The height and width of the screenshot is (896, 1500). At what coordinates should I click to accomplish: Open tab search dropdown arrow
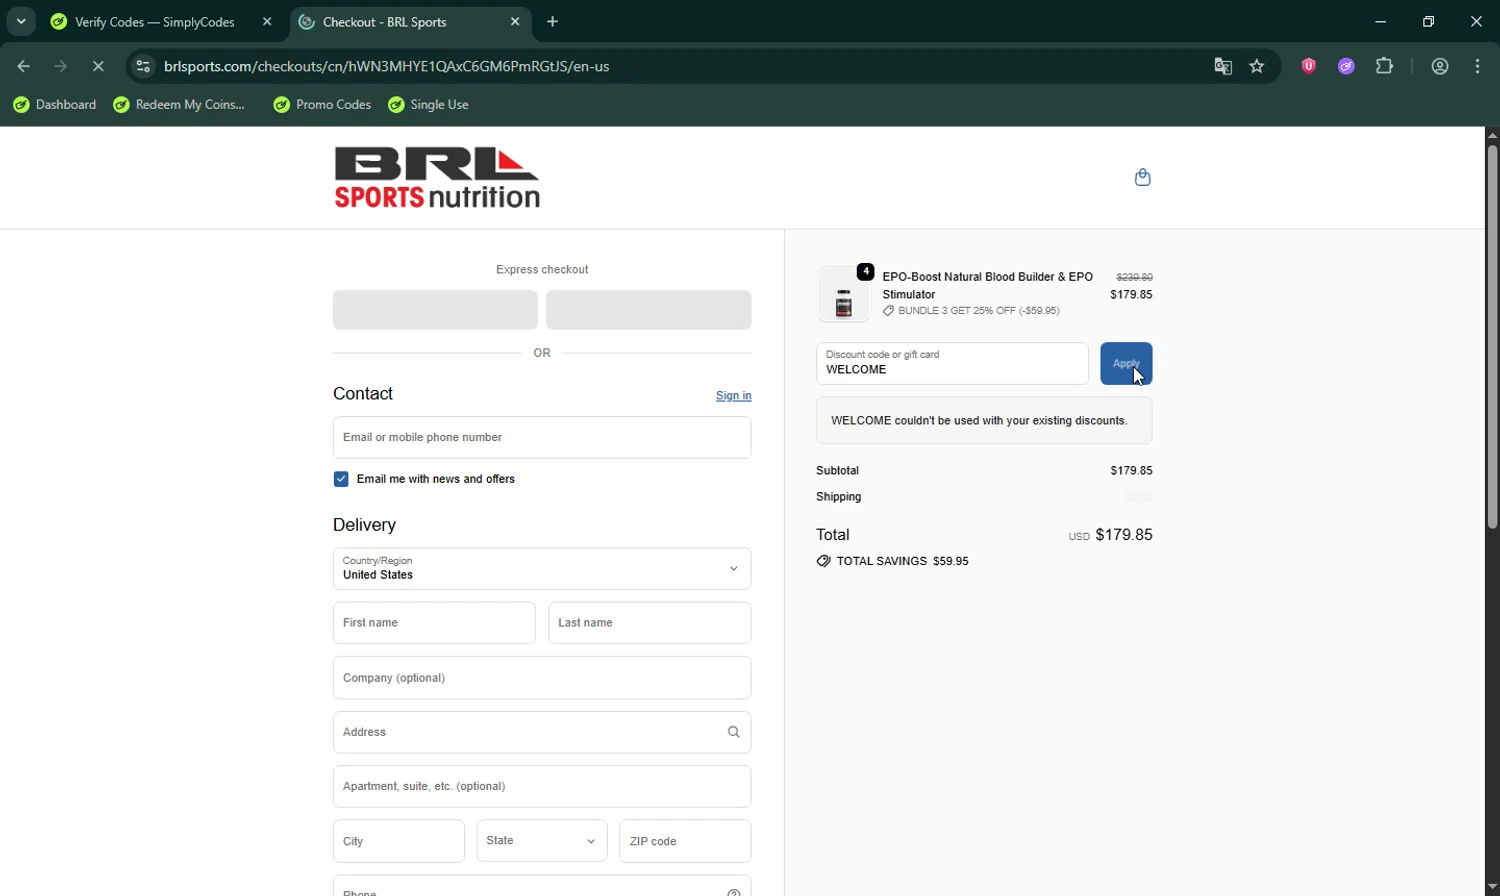tap(20, 21)
